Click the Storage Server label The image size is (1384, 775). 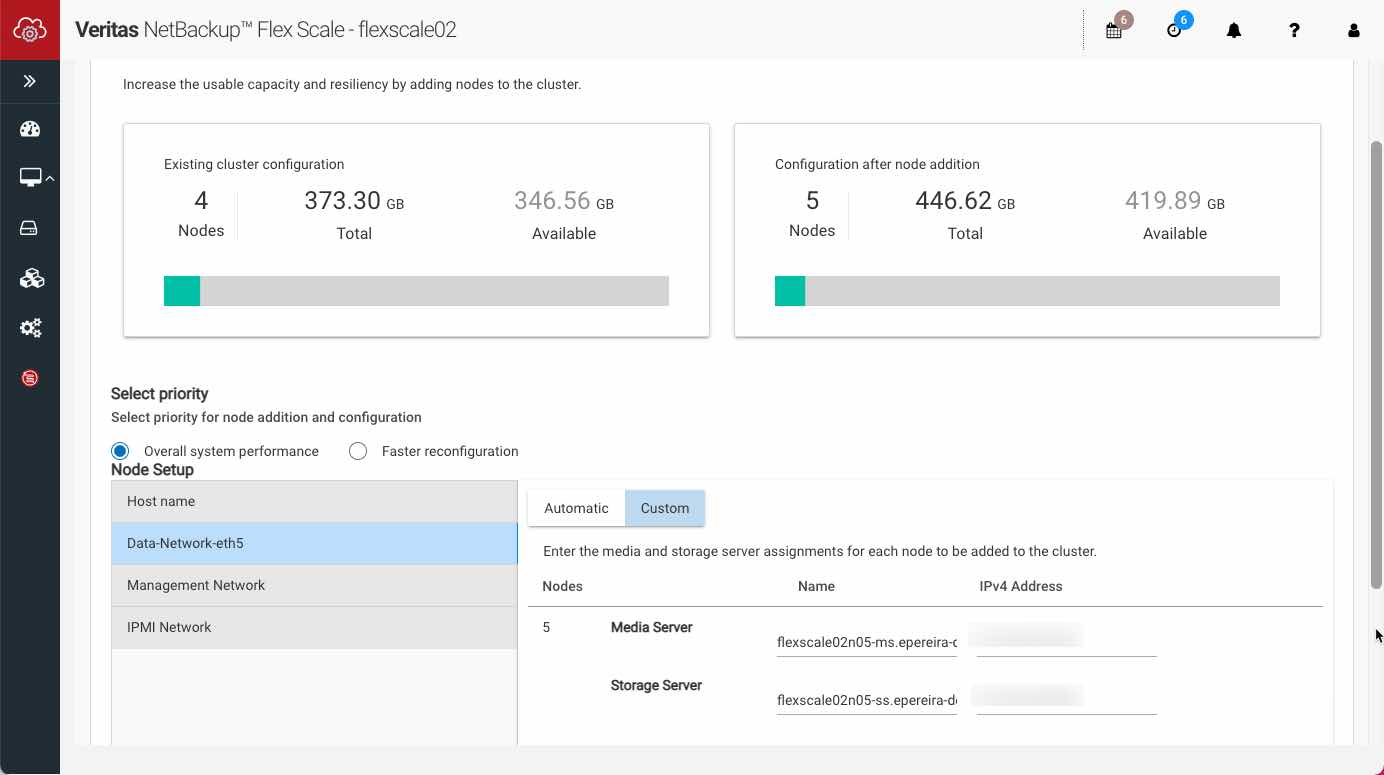pos(656,686)
